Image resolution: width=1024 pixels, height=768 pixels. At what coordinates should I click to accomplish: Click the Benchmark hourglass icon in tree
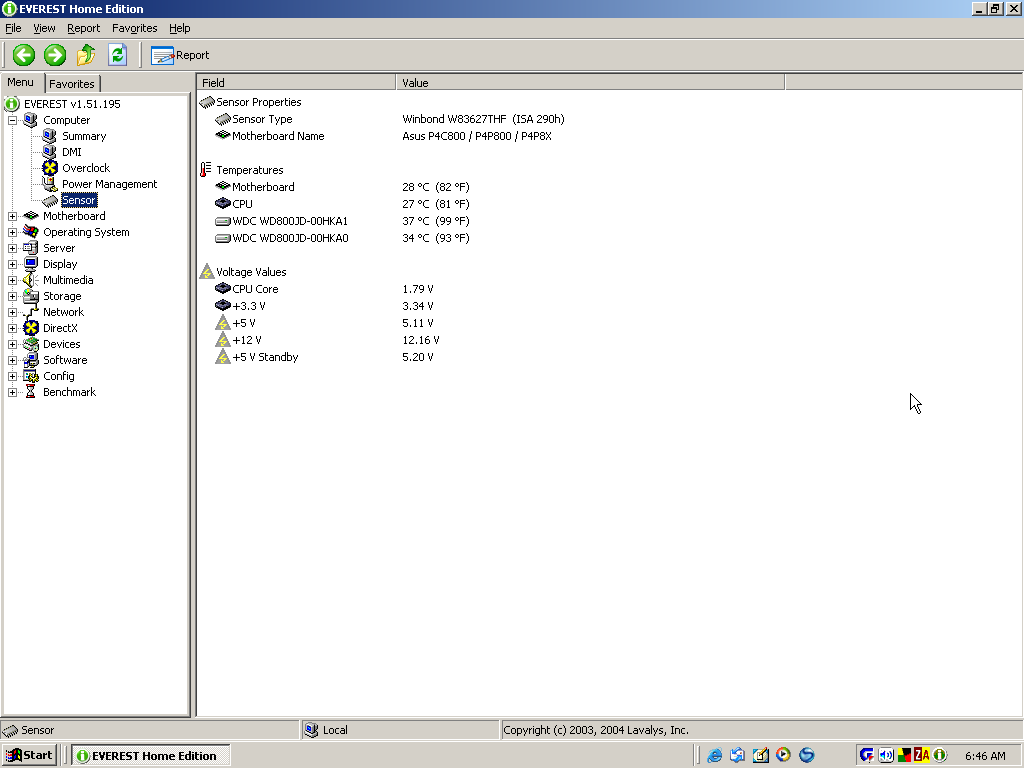click(31, 392)
